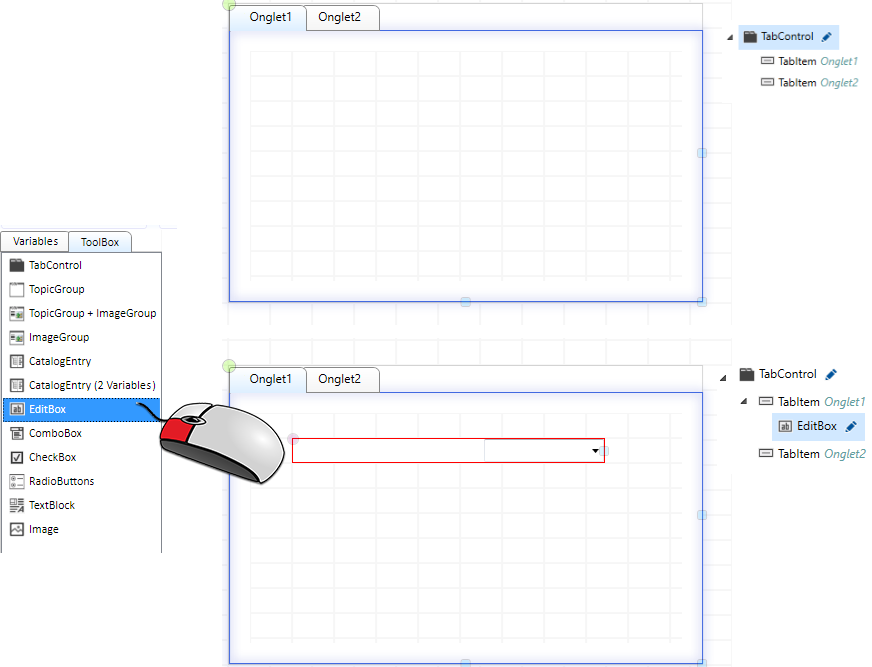
Task: Open Onglet2 tab in lower designer
Action: click(x=340, y=379)
